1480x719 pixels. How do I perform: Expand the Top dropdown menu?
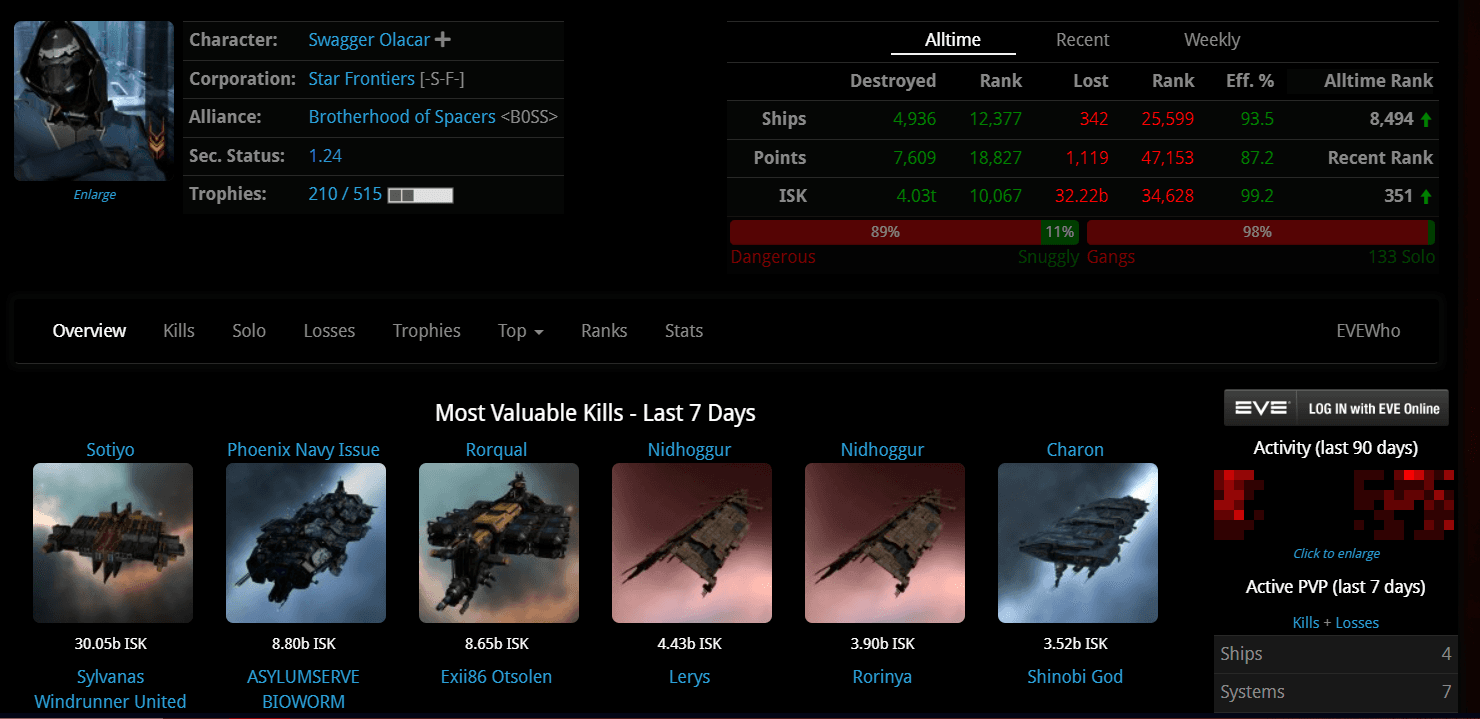coord(520,331)
